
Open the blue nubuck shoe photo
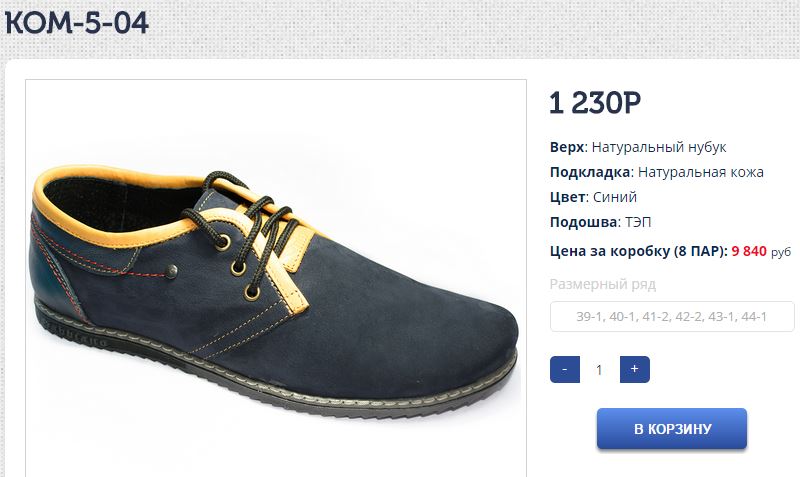(276, 278)
